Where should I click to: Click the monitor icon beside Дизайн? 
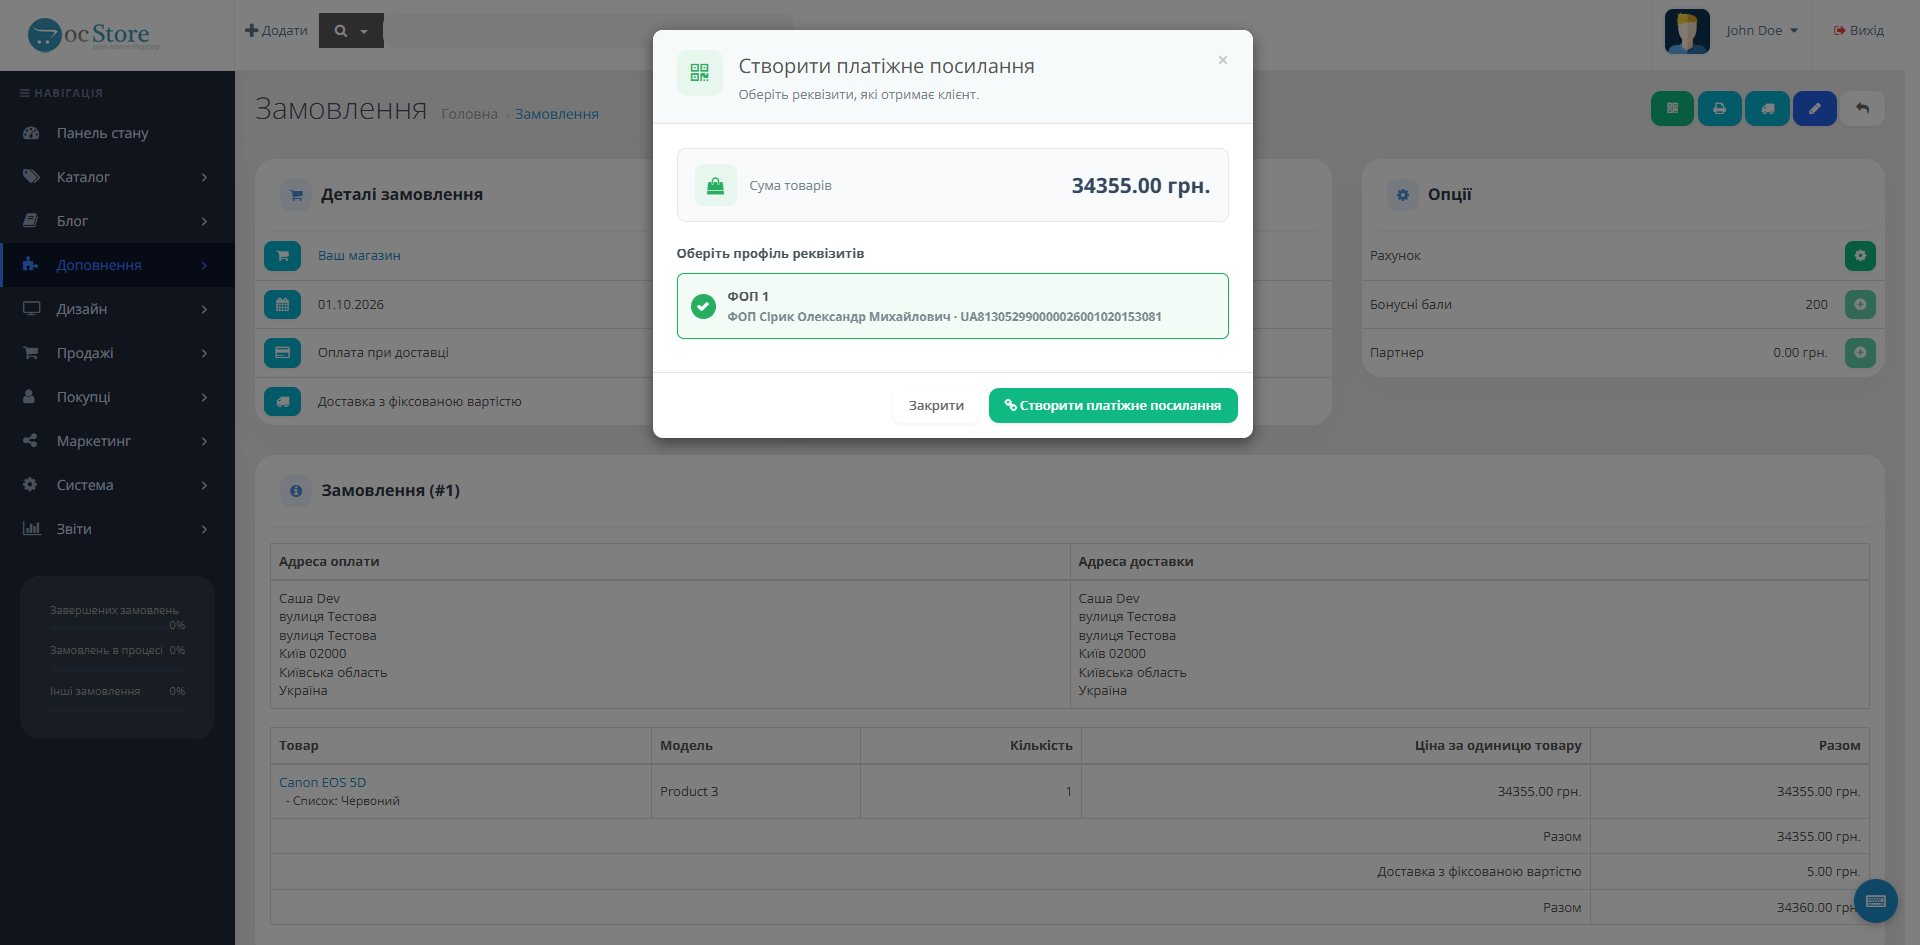(31, 309)
